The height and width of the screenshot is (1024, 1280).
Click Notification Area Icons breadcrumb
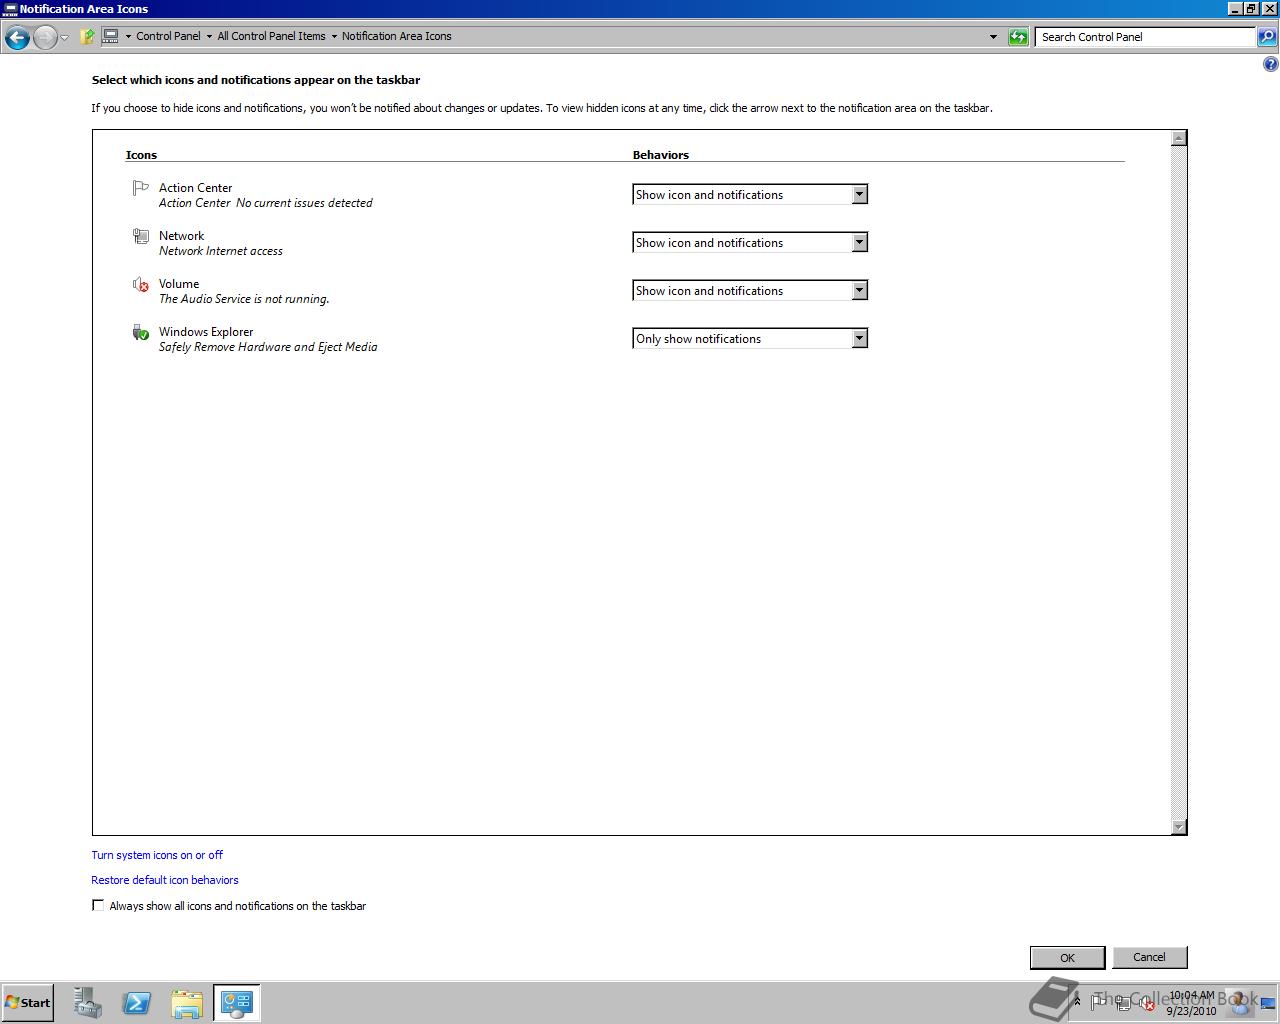[x=396, y=36]
